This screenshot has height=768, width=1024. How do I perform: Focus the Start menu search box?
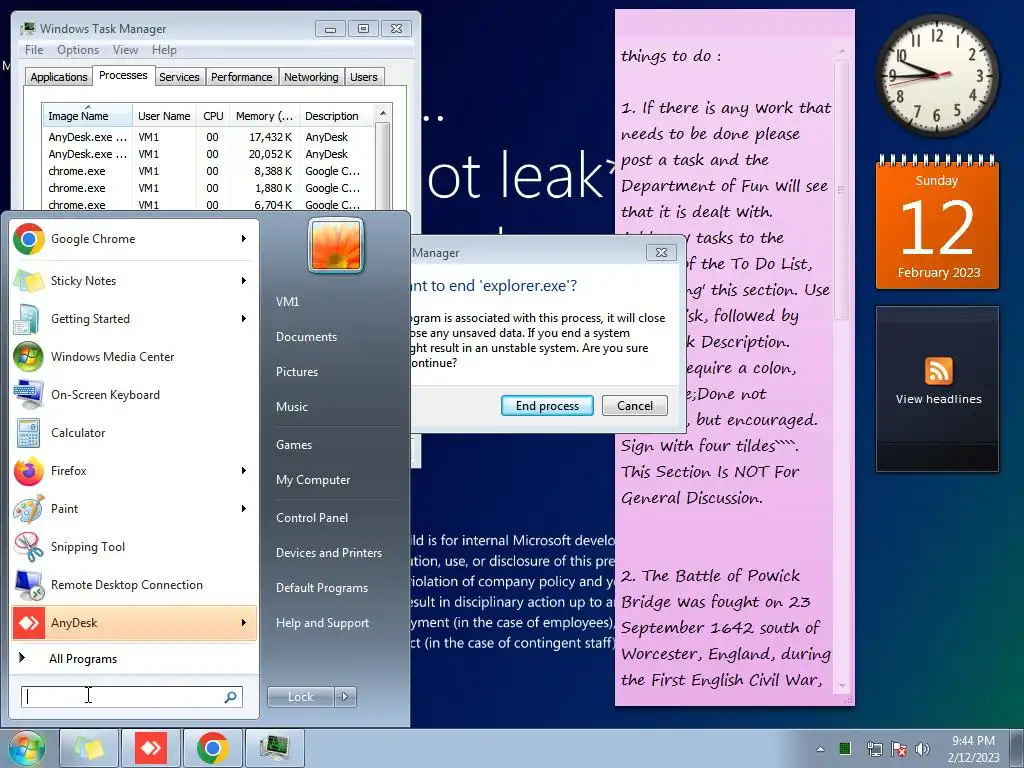click(131, 697)
